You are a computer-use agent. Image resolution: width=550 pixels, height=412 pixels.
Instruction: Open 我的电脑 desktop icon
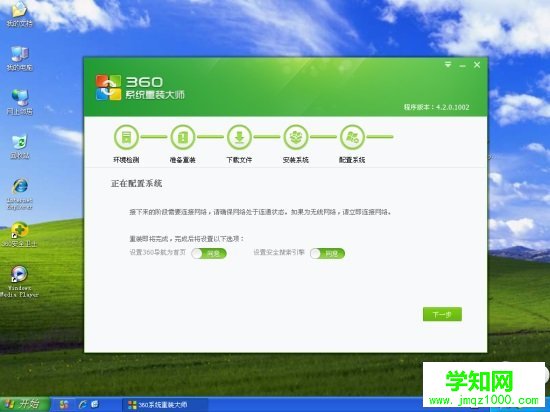(x=19, y=59)
